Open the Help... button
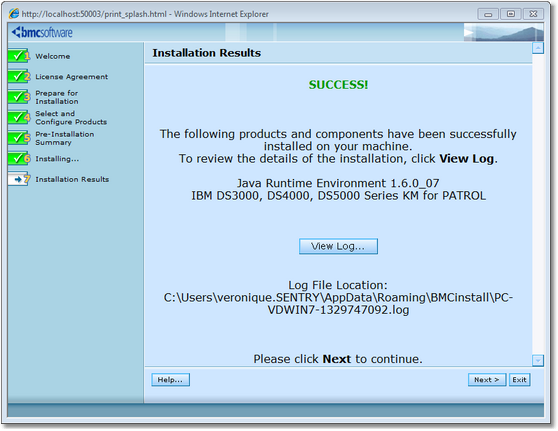Screen dimensions: 558x431 coord(170,380)
